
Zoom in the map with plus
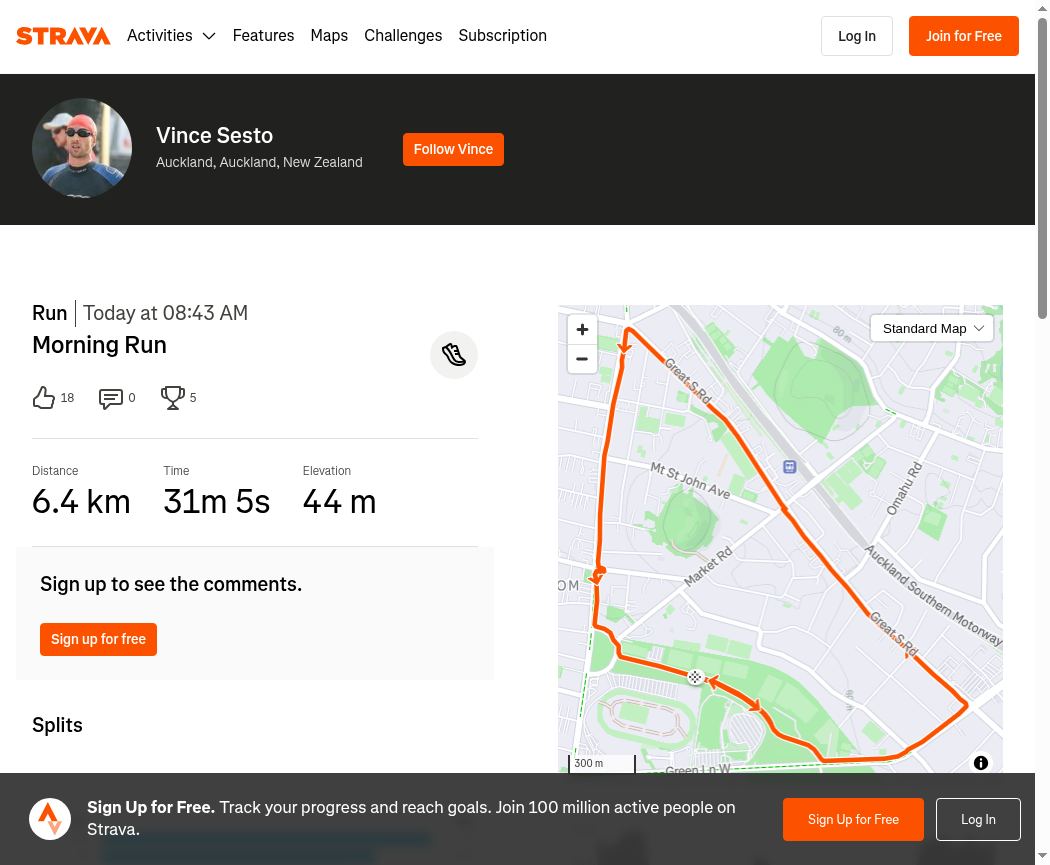[x=582, y=329]
